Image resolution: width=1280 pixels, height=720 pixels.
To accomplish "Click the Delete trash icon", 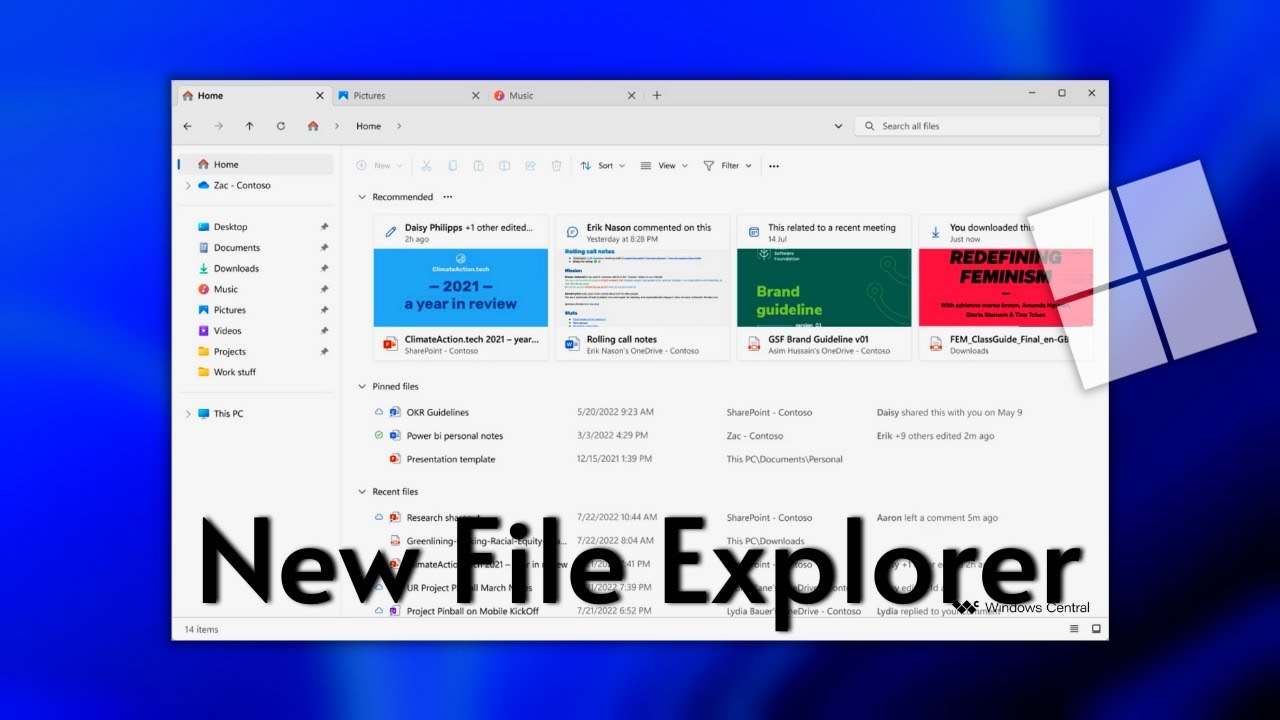I will coord(557,166).
